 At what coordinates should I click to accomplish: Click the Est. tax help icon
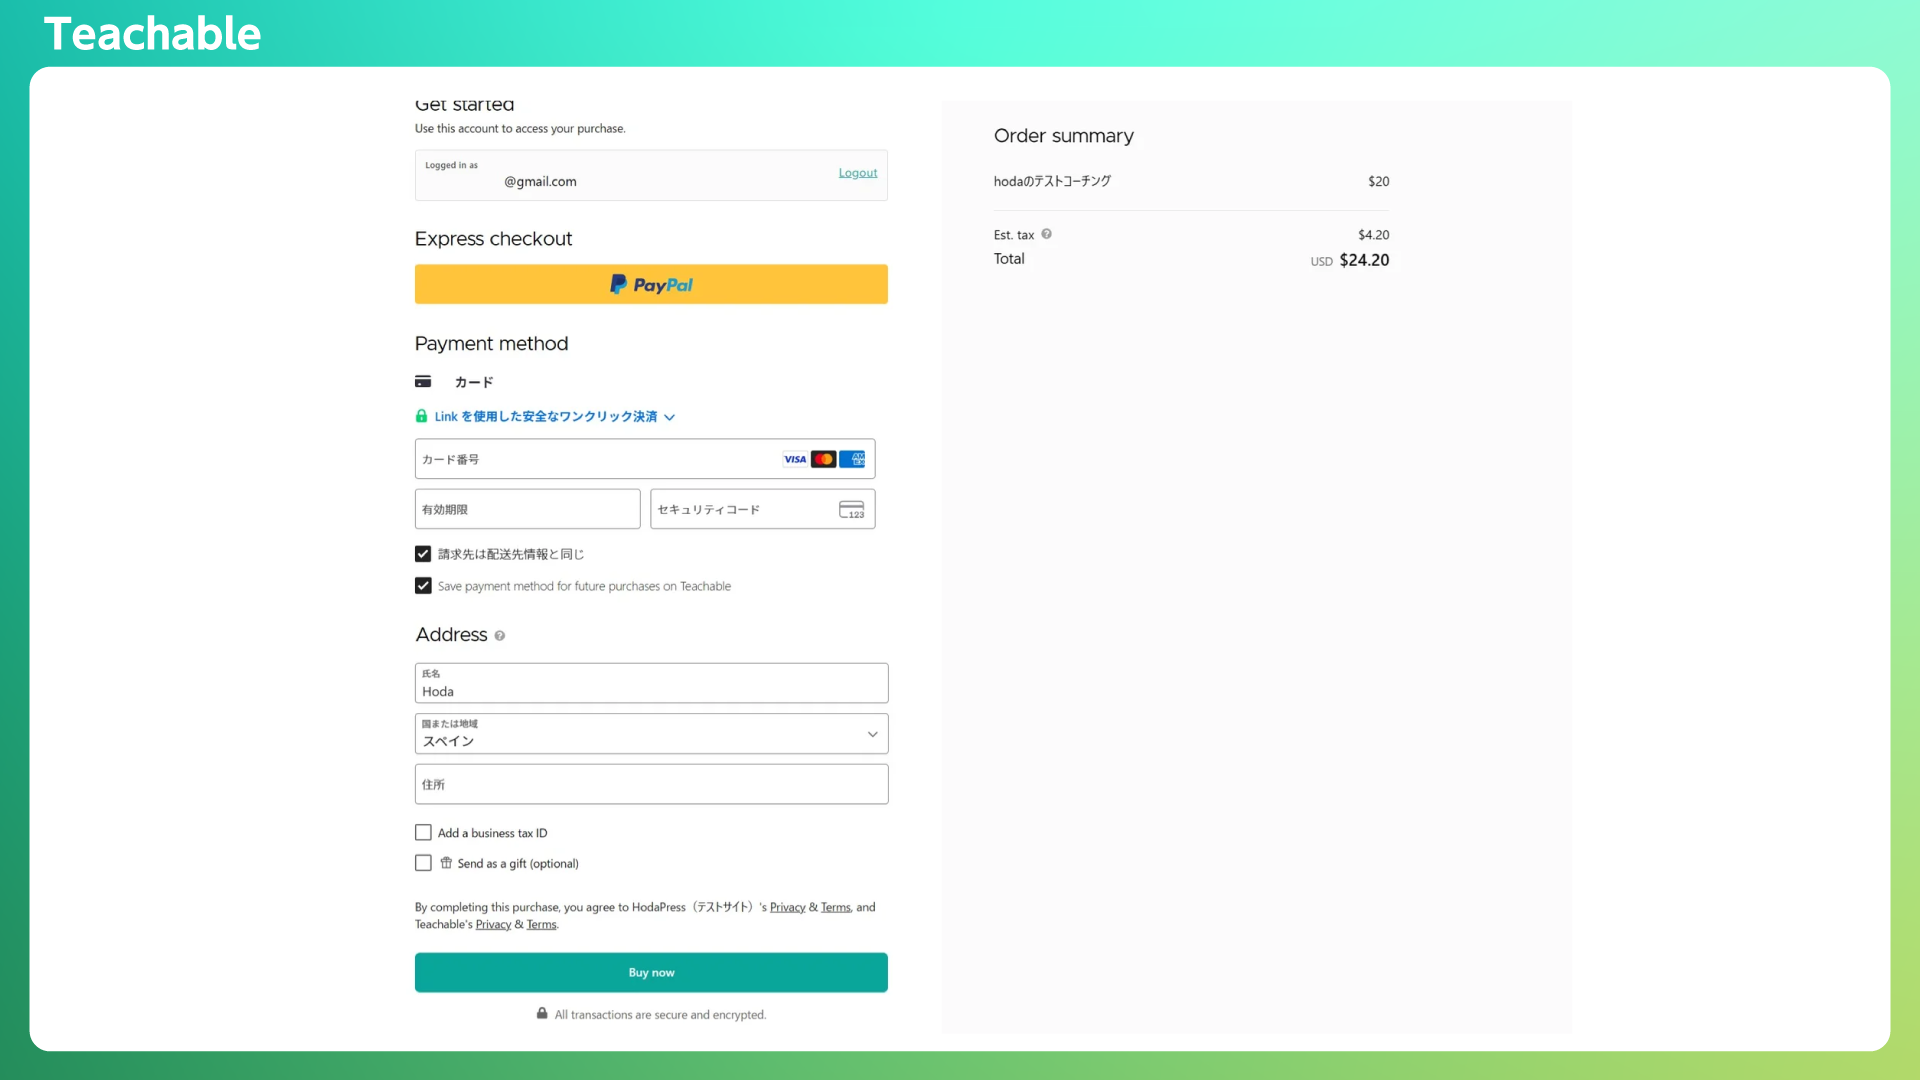[1046, 234]
